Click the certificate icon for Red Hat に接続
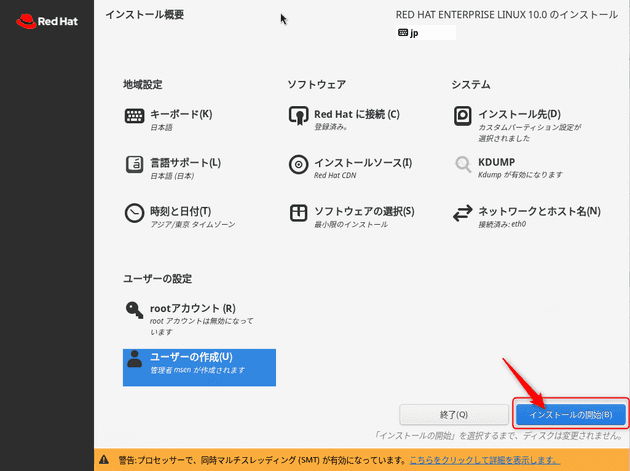 coord(299,116)
